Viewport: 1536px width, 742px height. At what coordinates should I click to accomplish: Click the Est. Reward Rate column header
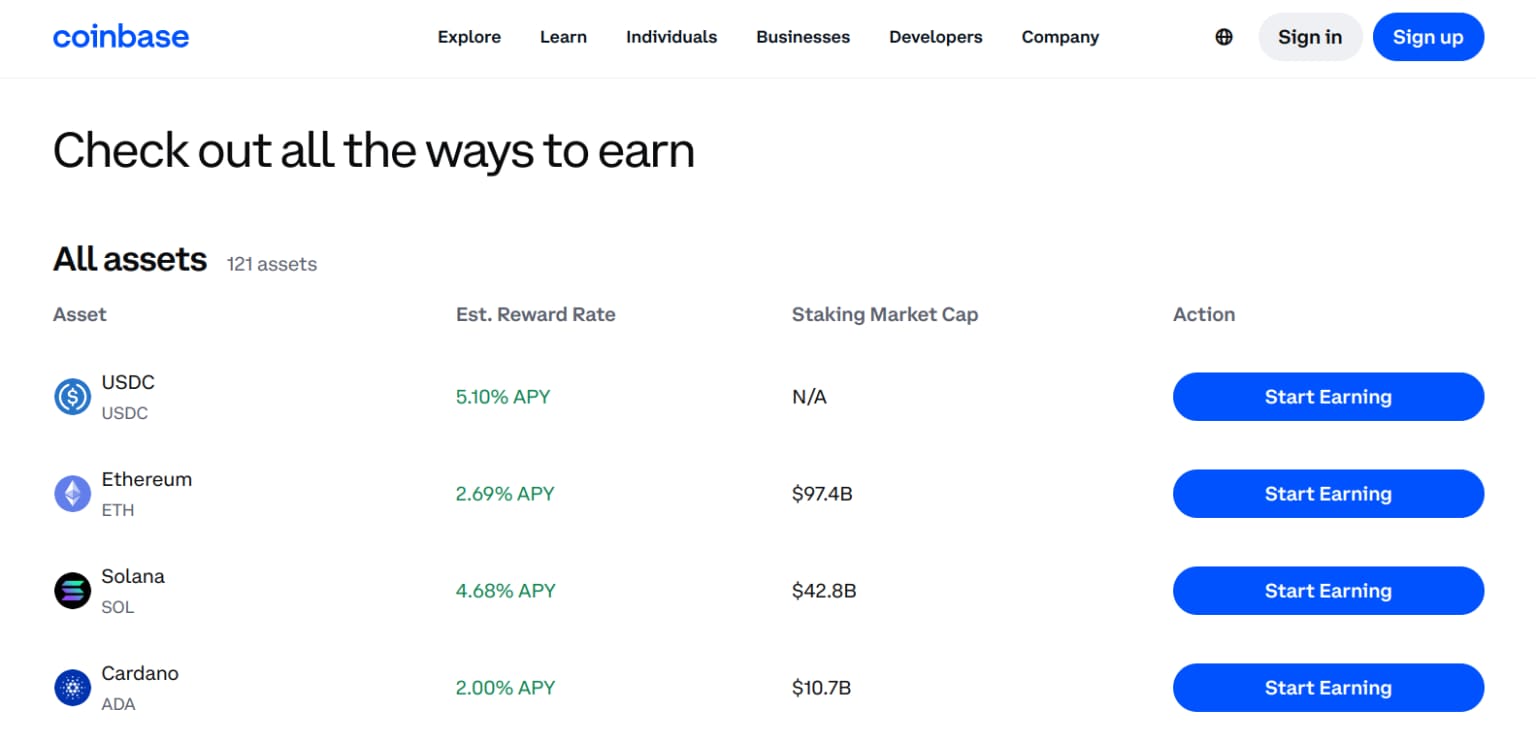(x=535, y=315)
